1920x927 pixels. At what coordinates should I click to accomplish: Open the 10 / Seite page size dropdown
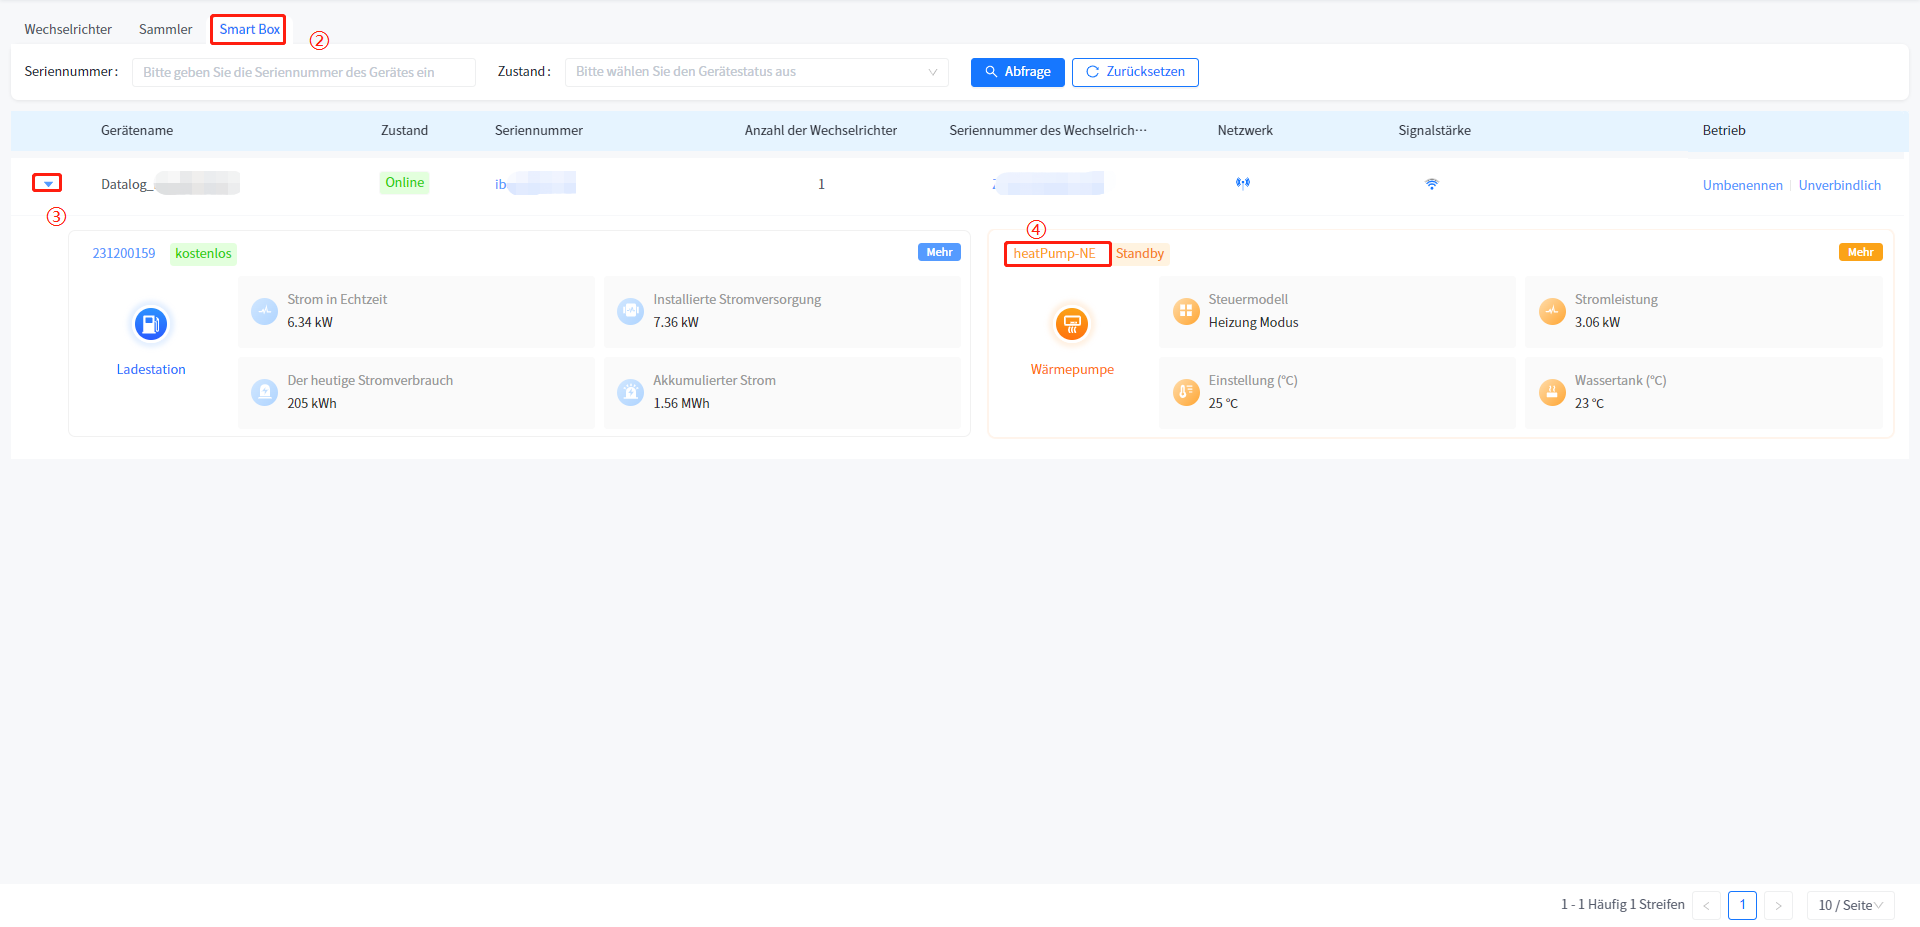pyautogui.click(x=1850, y=905)
